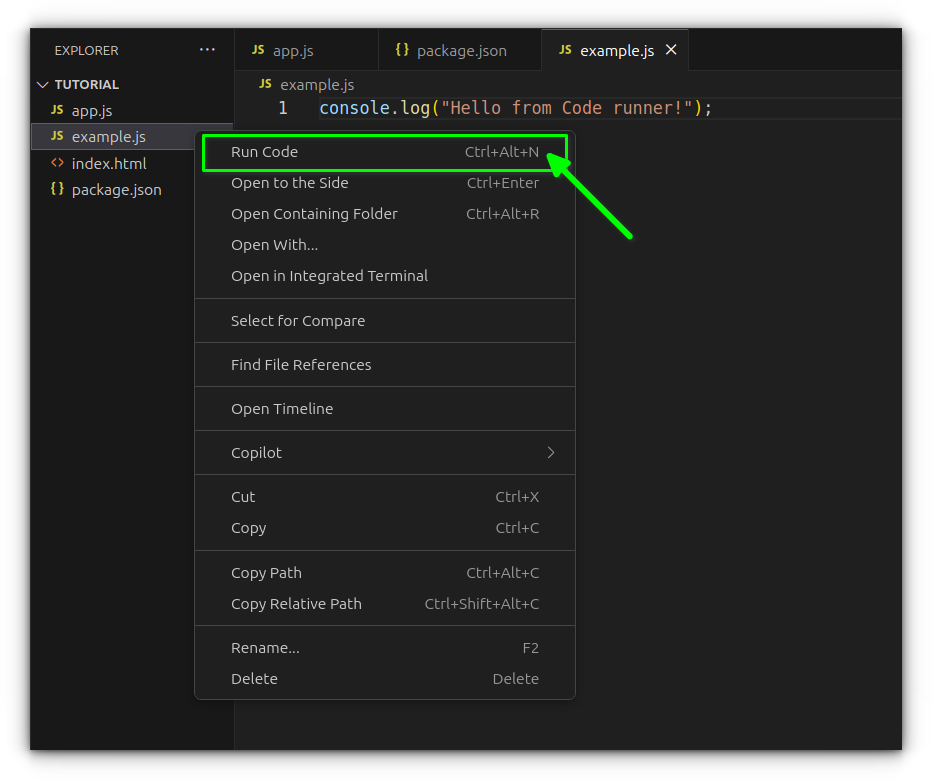Viewport: 932px width, 782px height.
Task: Click Rename... in the context menu
Action: [265, 648]
